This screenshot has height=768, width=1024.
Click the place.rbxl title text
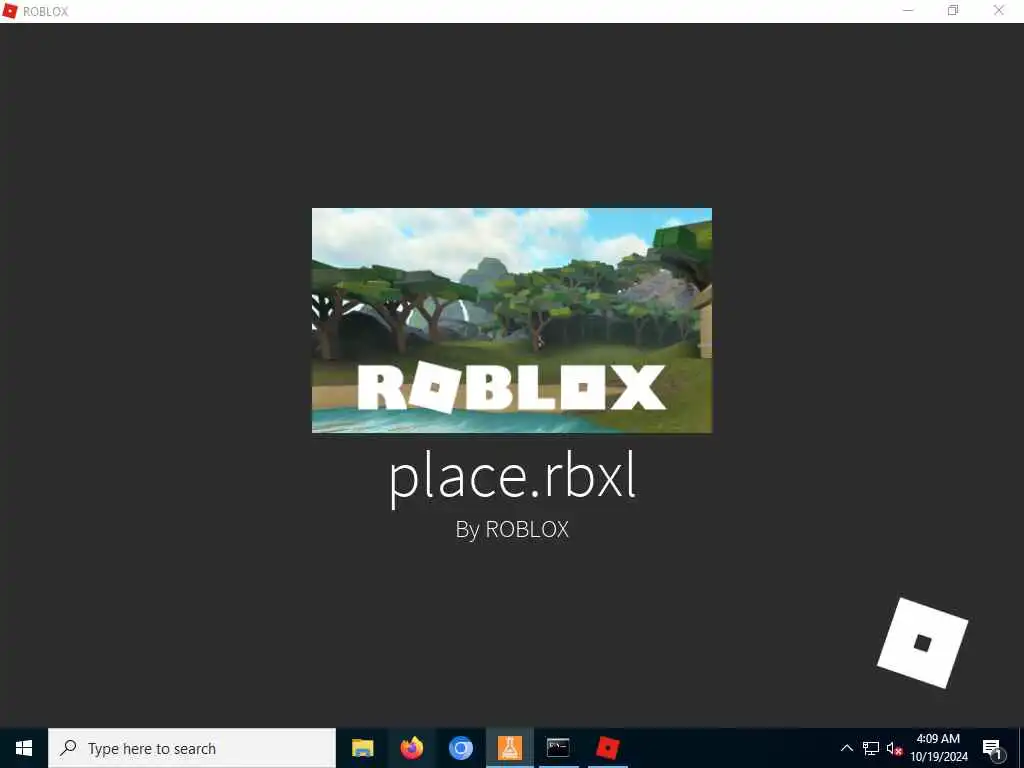pyautogui.click(x=512, y=477)
